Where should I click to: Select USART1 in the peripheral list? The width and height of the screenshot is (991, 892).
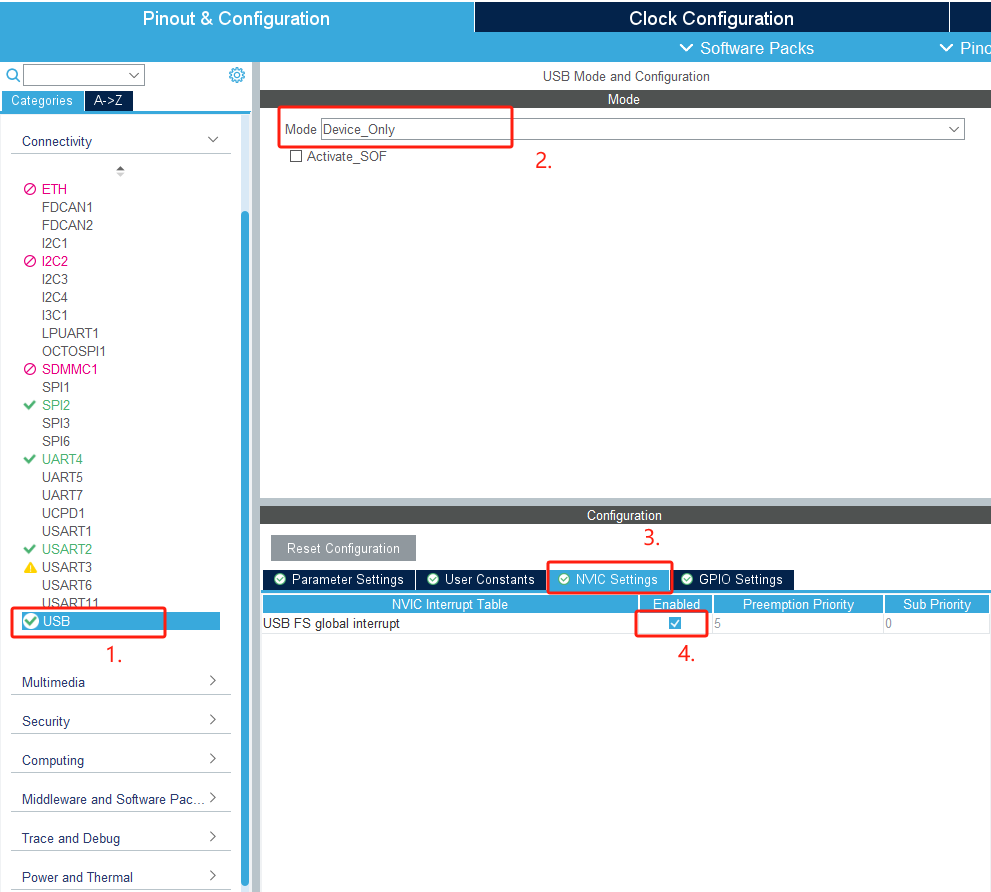pyautogui.click(x=66, y=531)
